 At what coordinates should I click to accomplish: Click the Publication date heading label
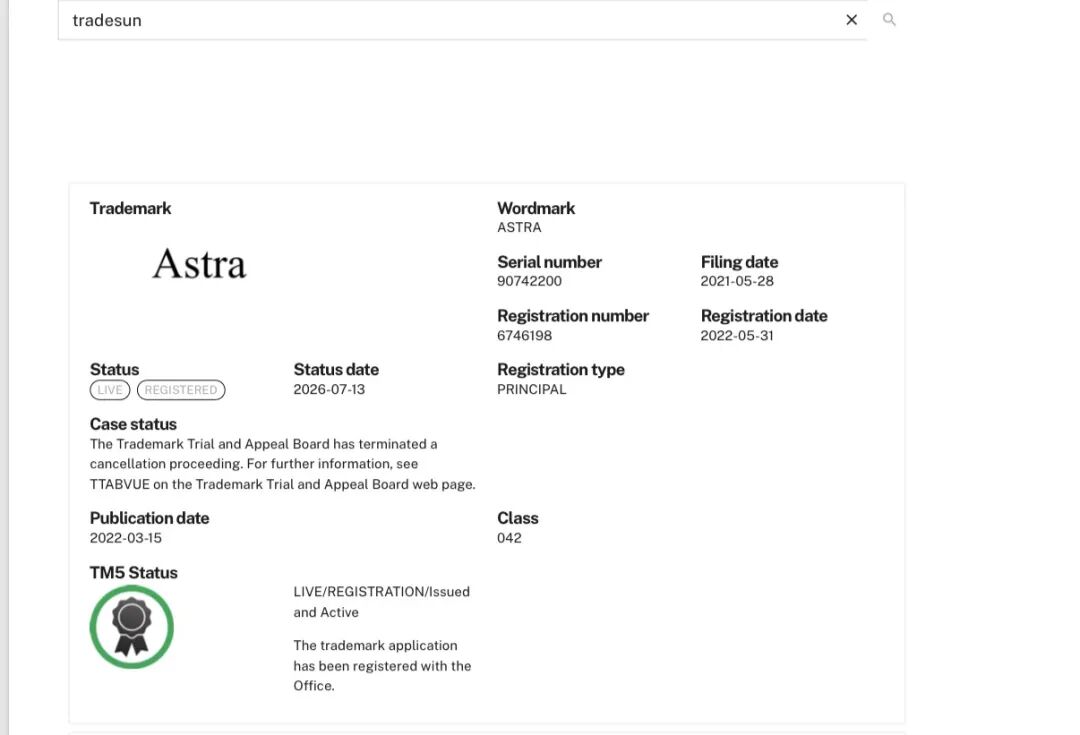coord(149,518)
